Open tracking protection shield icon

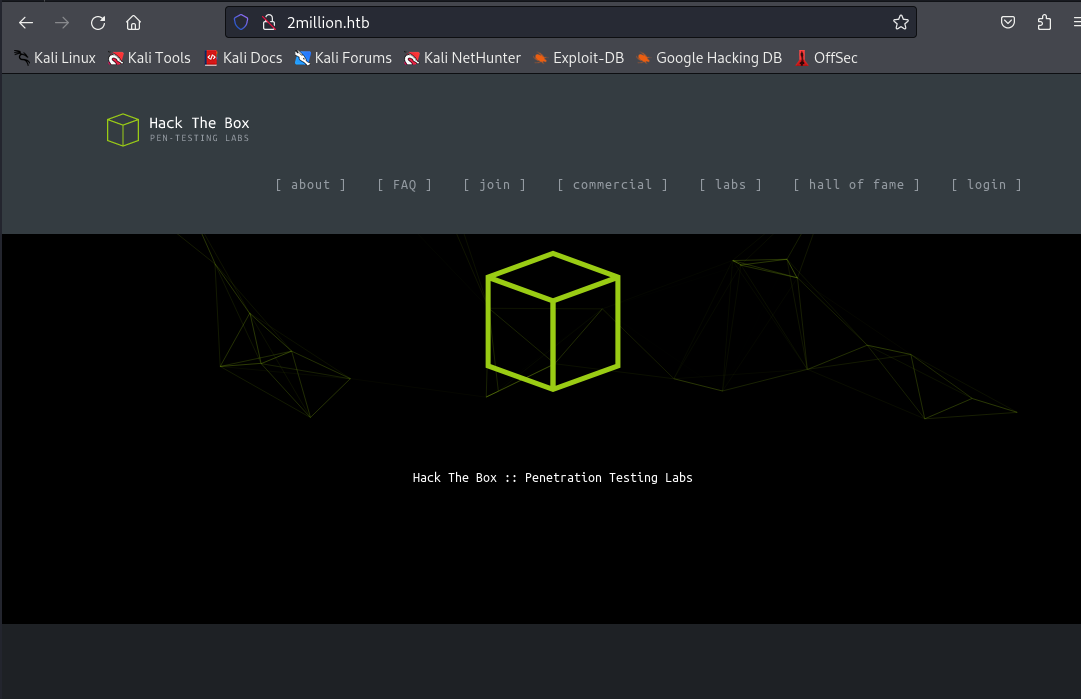(240, 23)
